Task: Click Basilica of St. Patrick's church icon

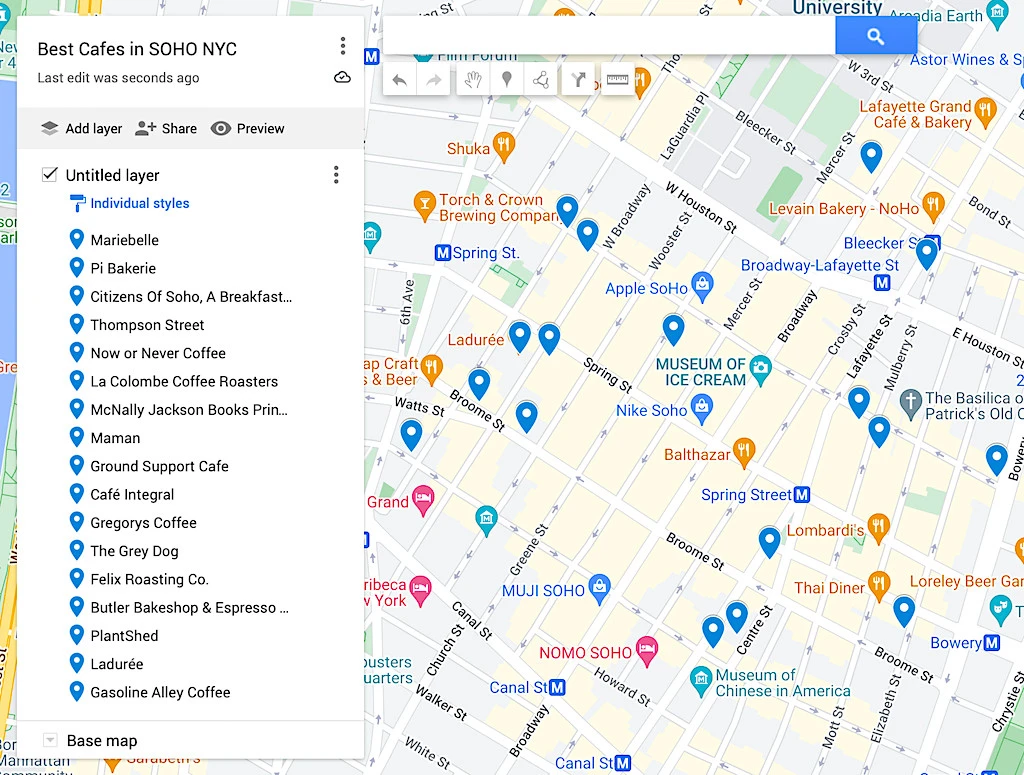Action: click(910, 403)
